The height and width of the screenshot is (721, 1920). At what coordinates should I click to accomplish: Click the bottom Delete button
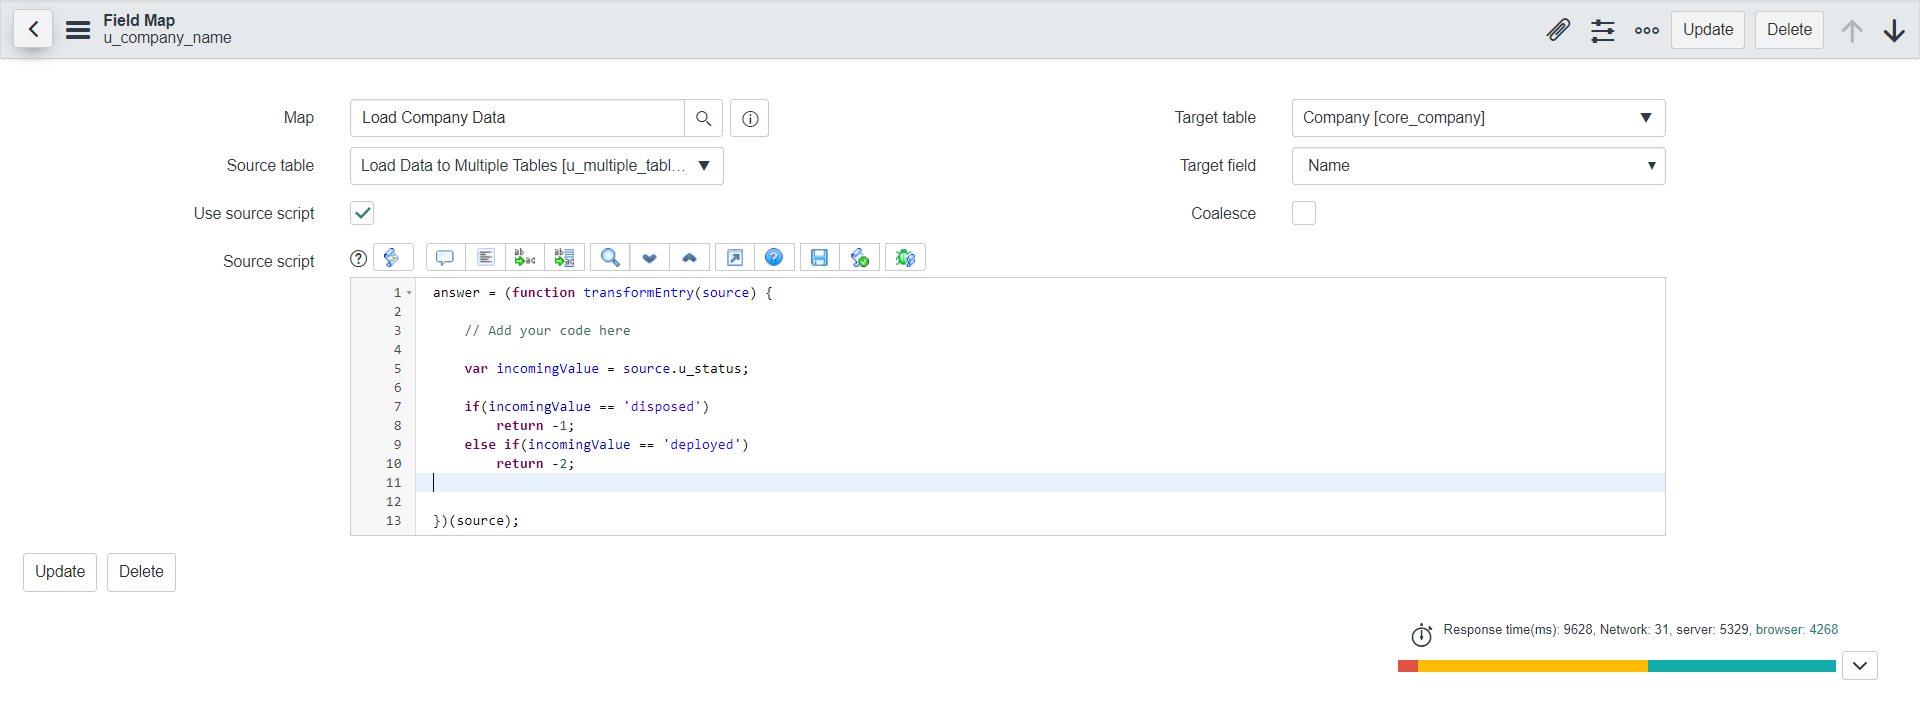click(141, 572)
